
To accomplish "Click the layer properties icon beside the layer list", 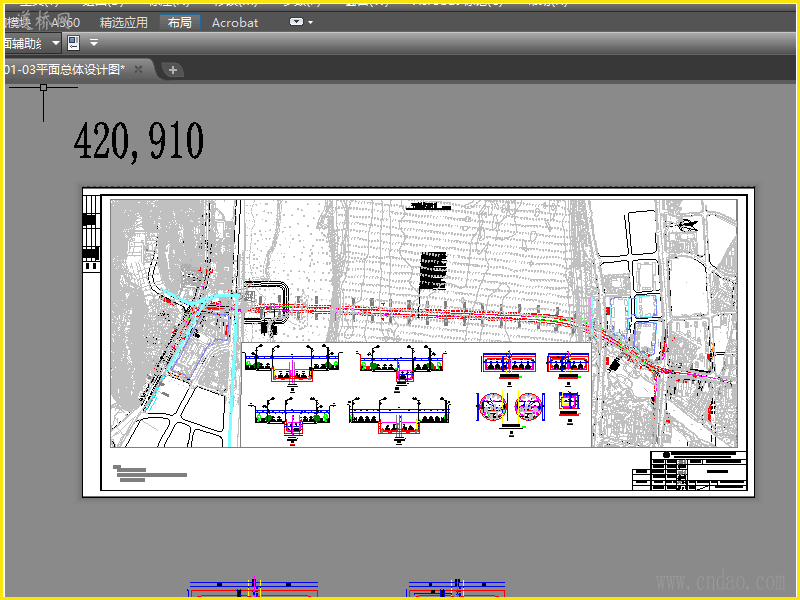I will tap(73, 43).
